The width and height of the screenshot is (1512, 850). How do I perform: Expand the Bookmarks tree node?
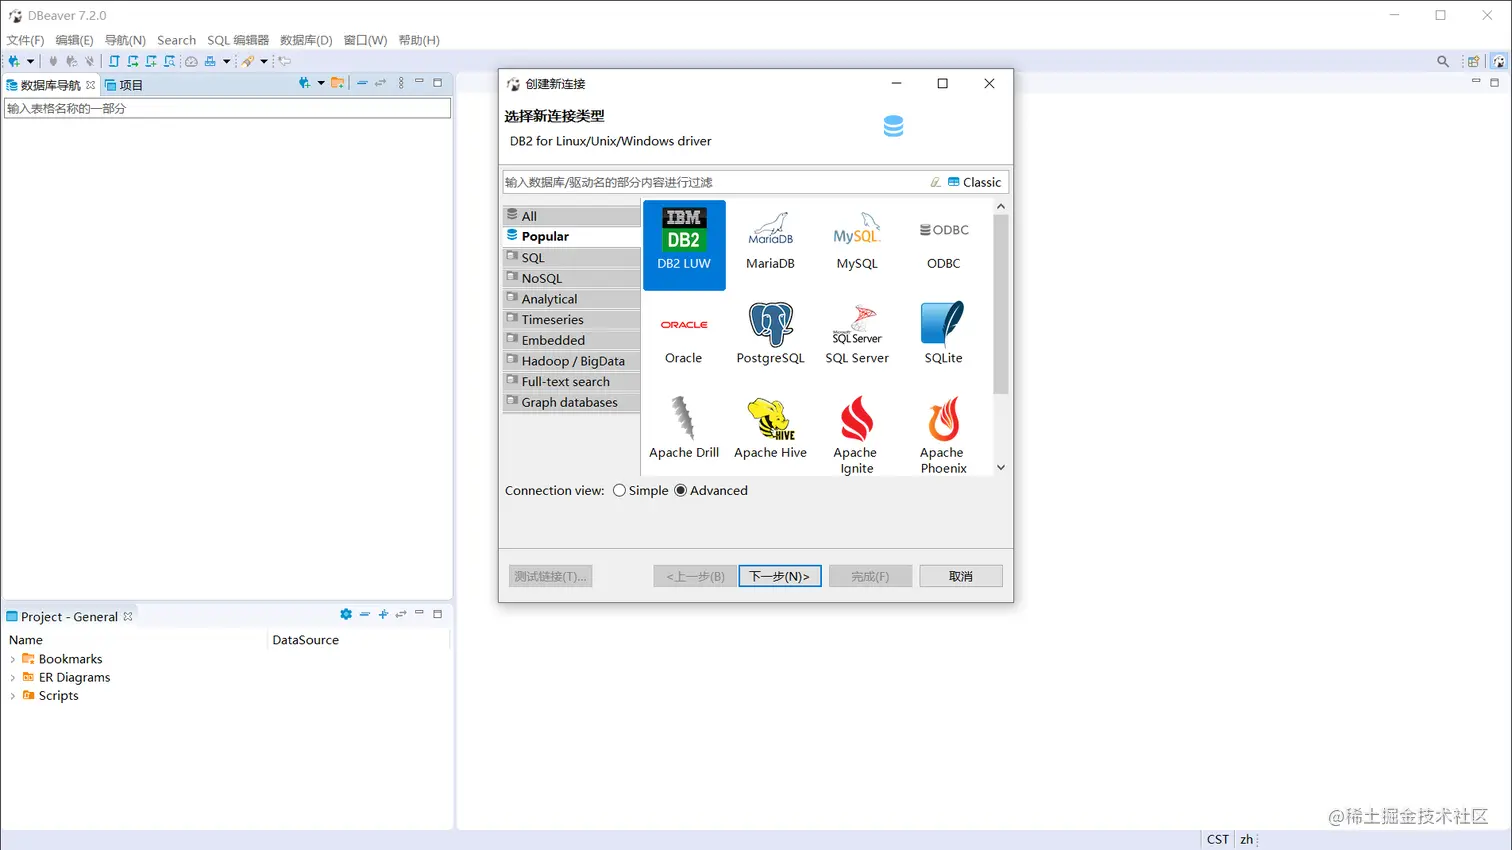pos(12,659)
